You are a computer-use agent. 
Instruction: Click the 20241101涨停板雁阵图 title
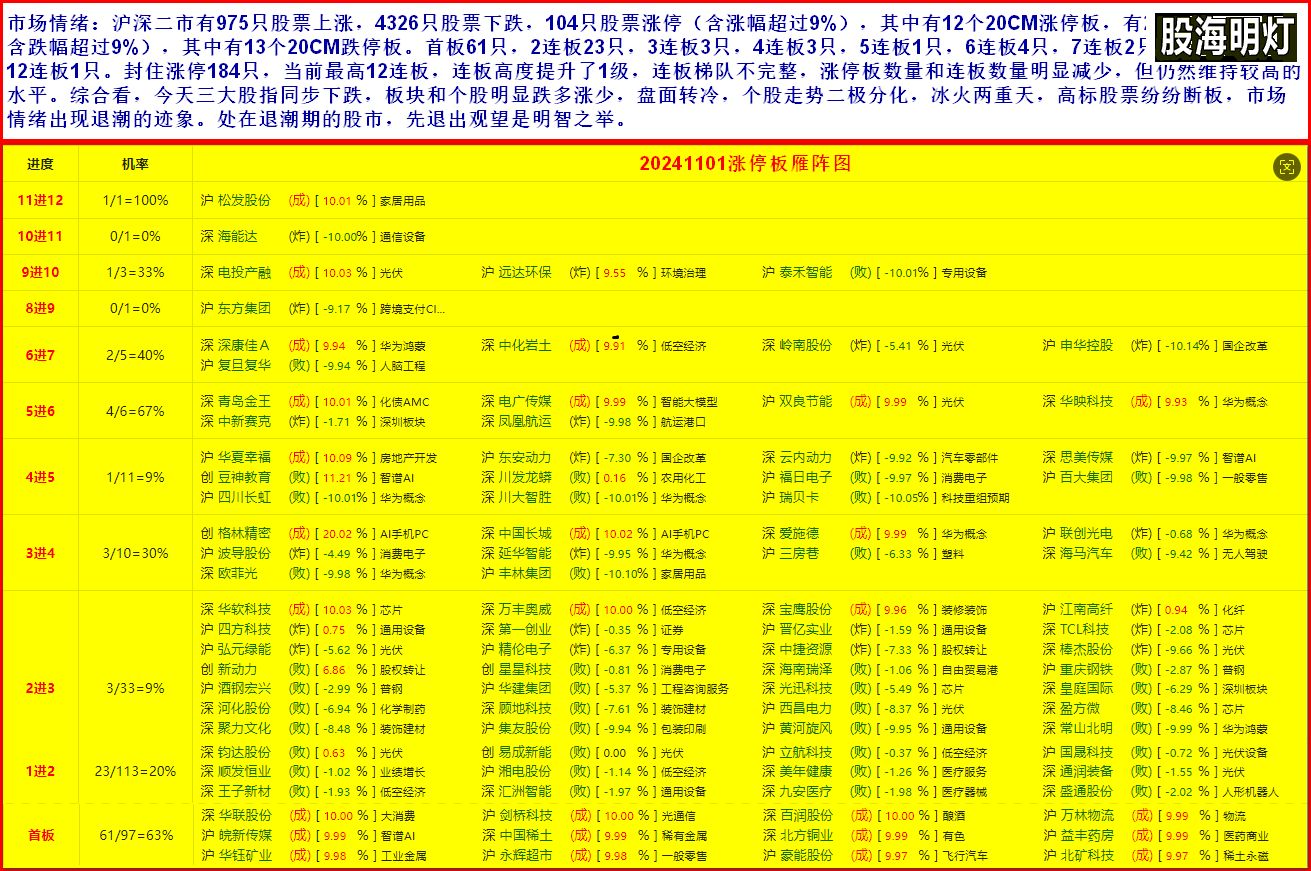click(745, 164)
